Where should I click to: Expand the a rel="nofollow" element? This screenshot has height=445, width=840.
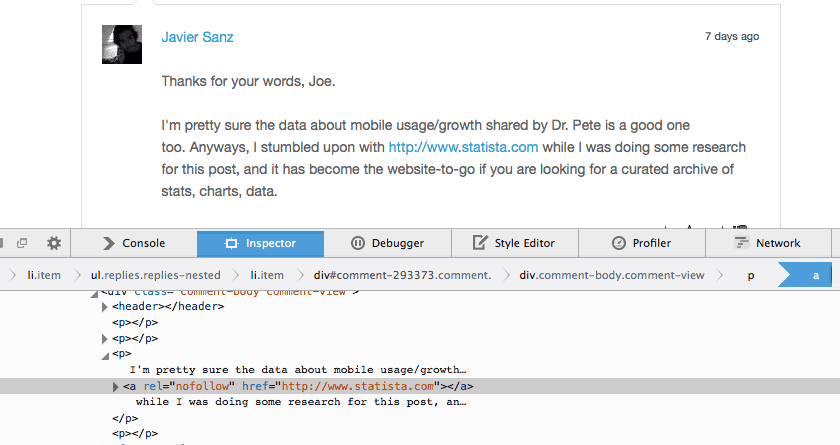click(115, 387)
